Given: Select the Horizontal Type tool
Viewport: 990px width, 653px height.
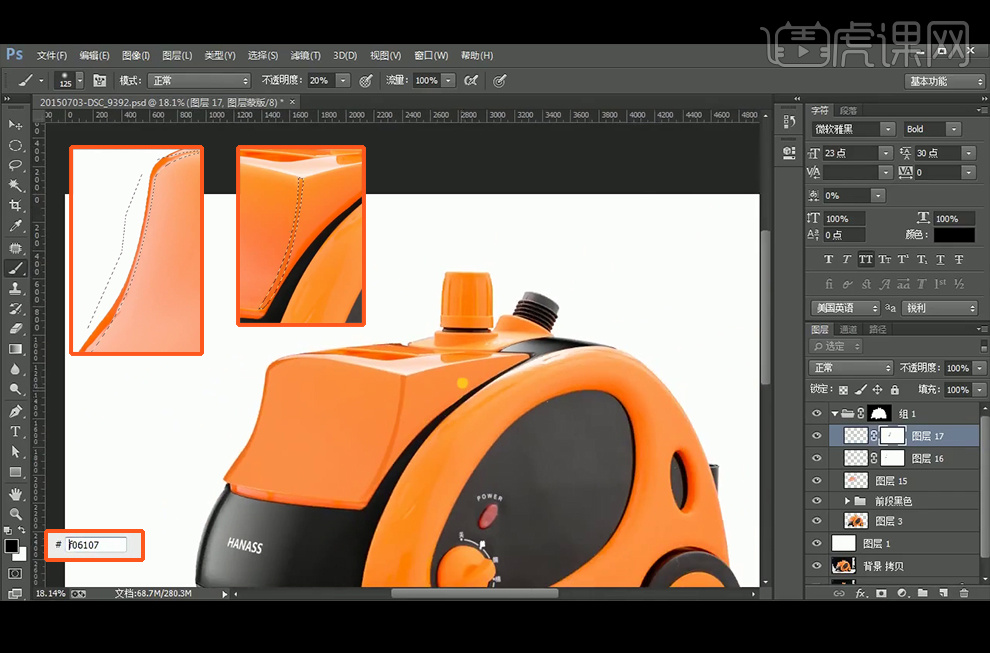Looking at the screenshot, I should 15,431.
